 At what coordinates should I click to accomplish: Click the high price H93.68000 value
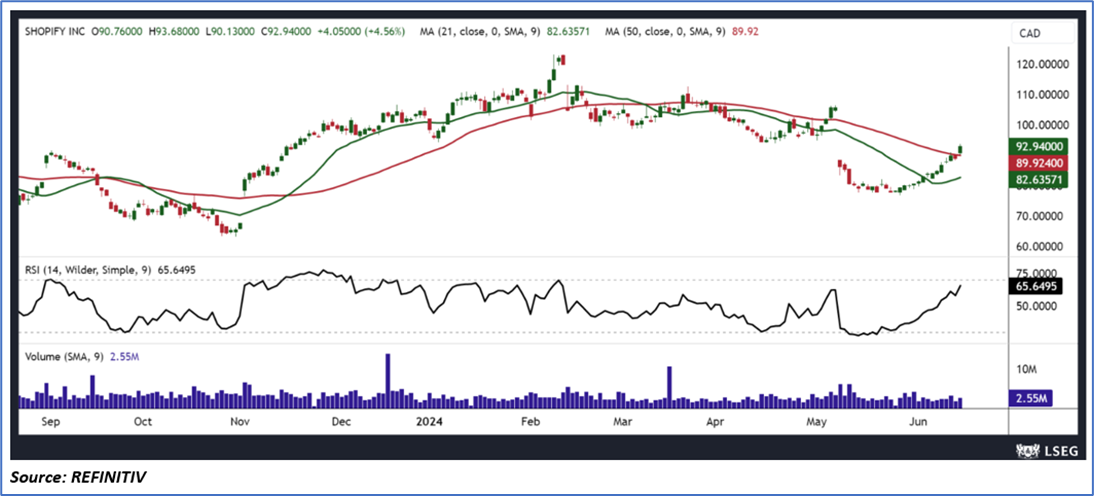[174, 32]
